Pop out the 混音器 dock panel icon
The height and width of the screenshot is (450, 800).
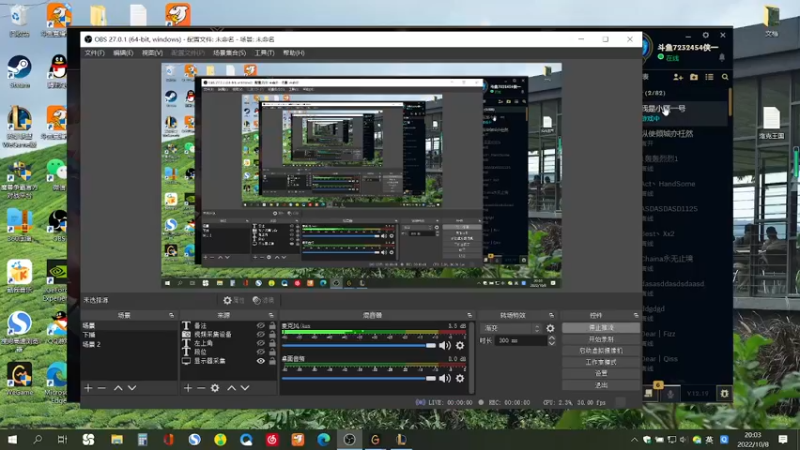coord(469,315)
